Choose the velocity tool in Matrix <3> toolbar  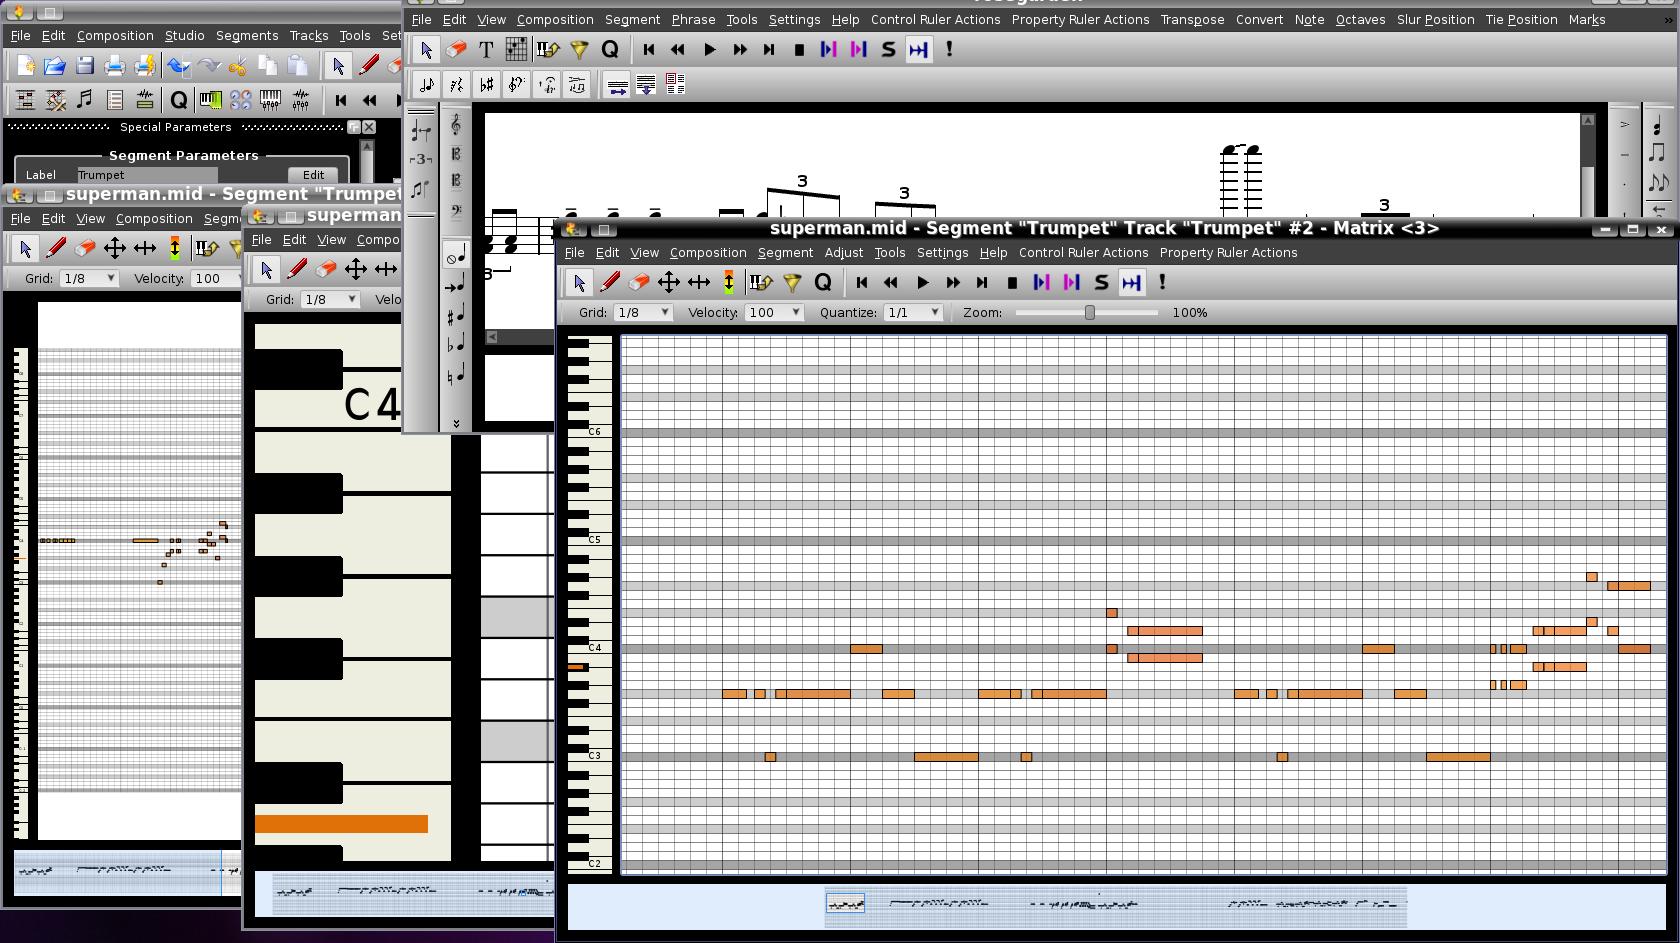729,283
